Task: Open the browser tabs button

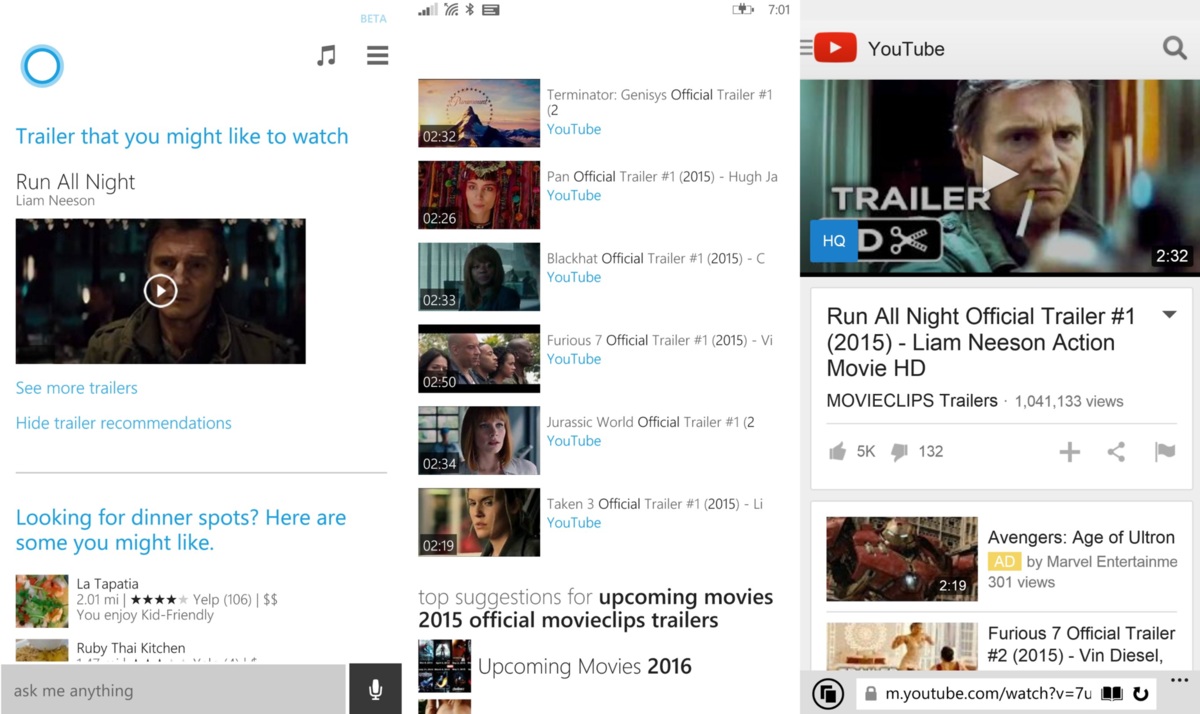Action: (828, 693)
